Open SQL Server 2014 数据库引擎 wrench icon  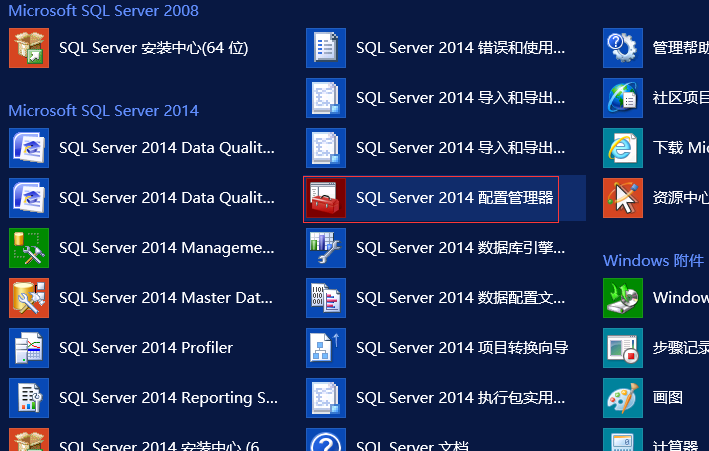click(x=326, y=248)
